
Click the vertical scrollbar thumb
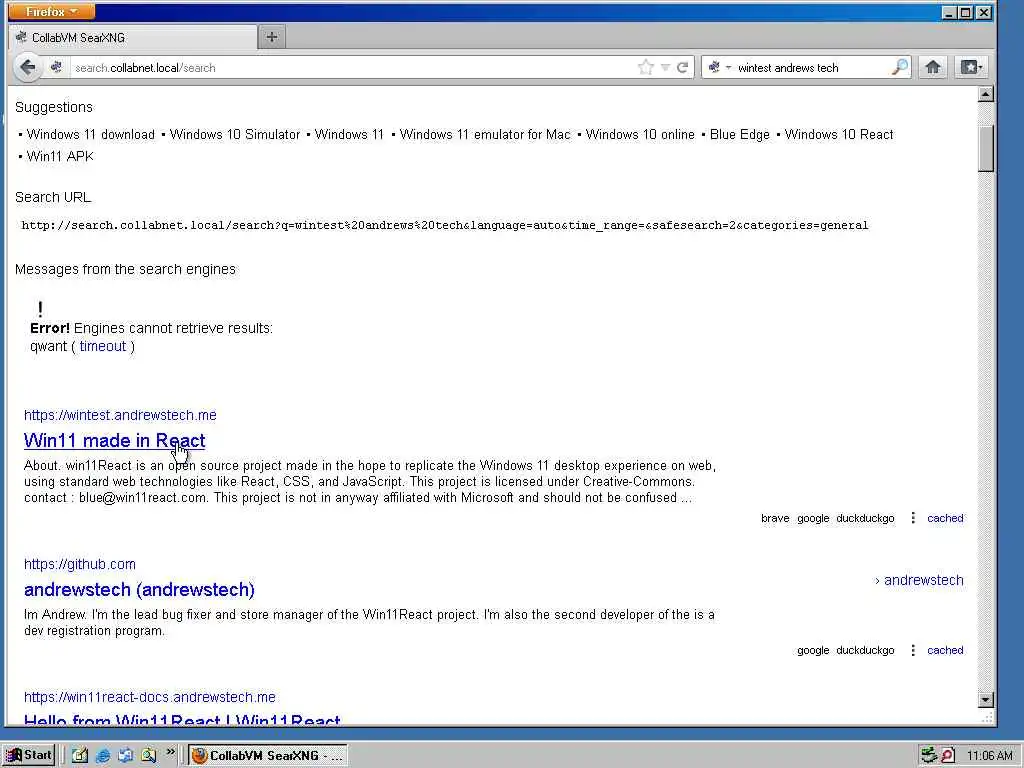click(985, 148)
